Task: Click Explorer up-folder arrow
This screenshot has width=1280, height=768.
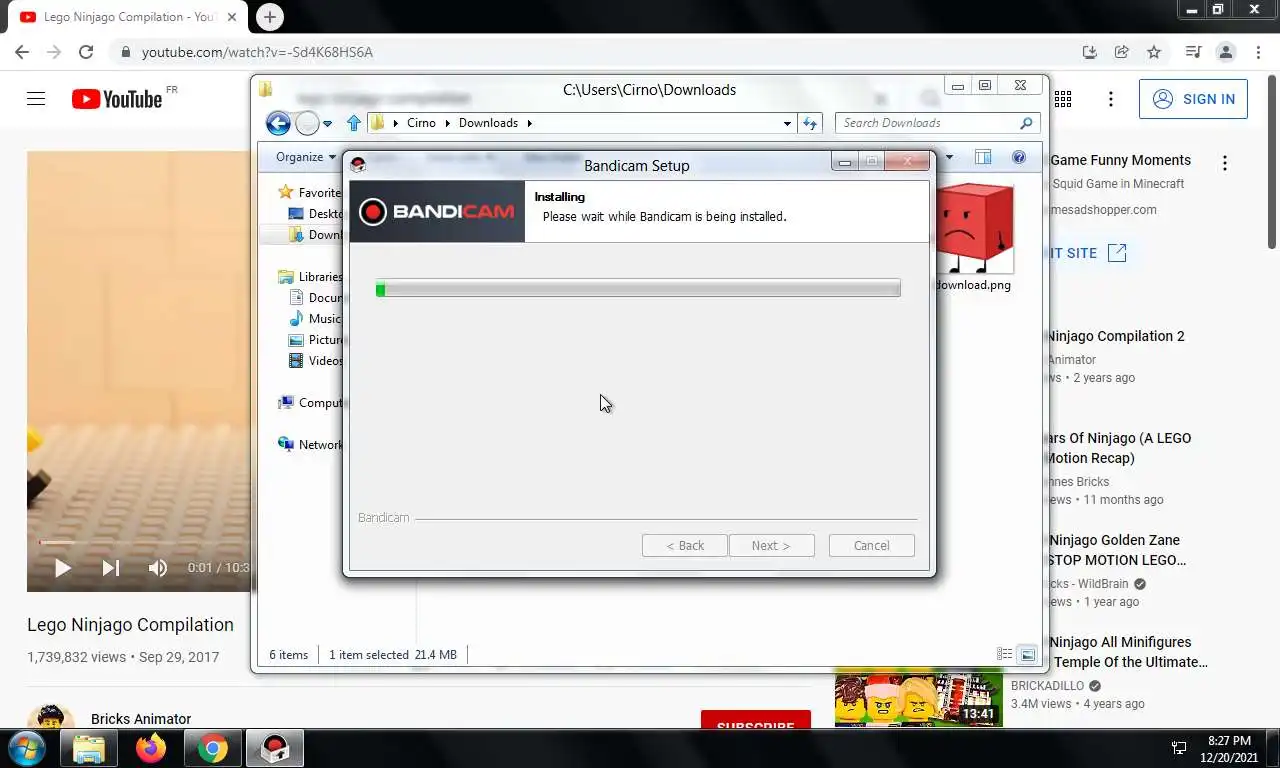Action: coord(353,123)
